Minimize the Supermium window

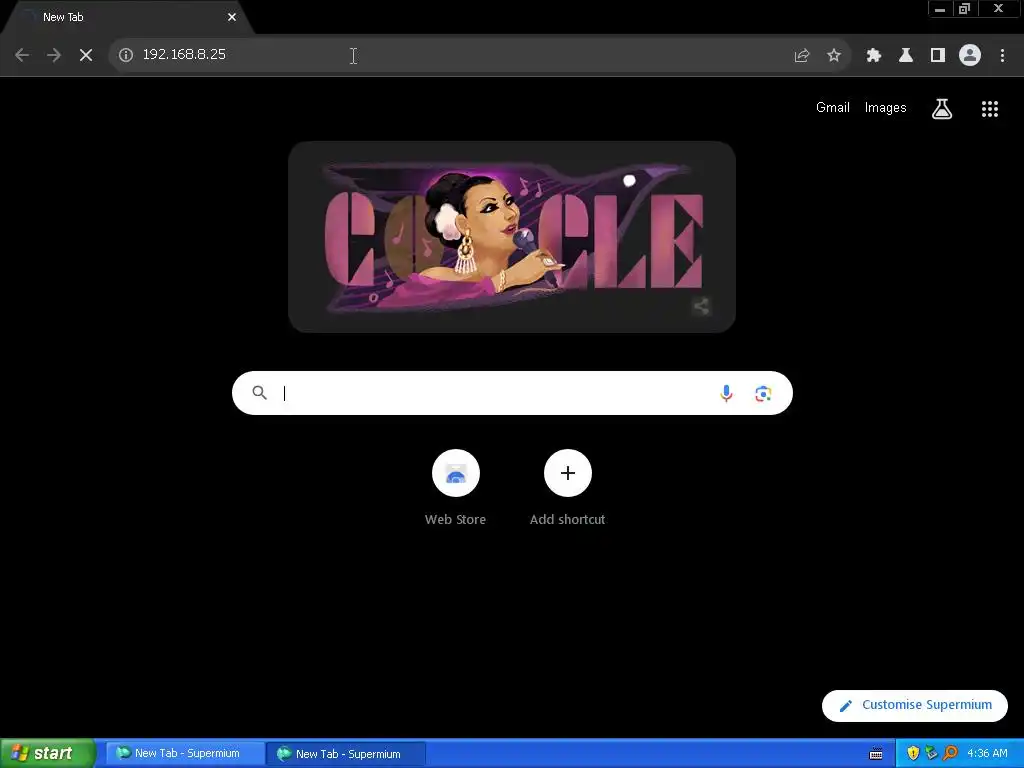[940, 9]
